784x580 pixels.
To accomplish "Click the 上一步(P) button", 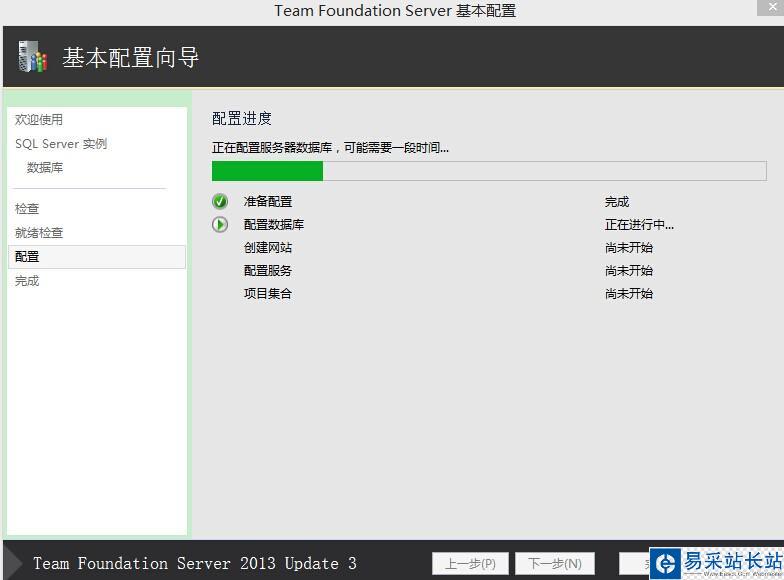I will tap(470, 564).
